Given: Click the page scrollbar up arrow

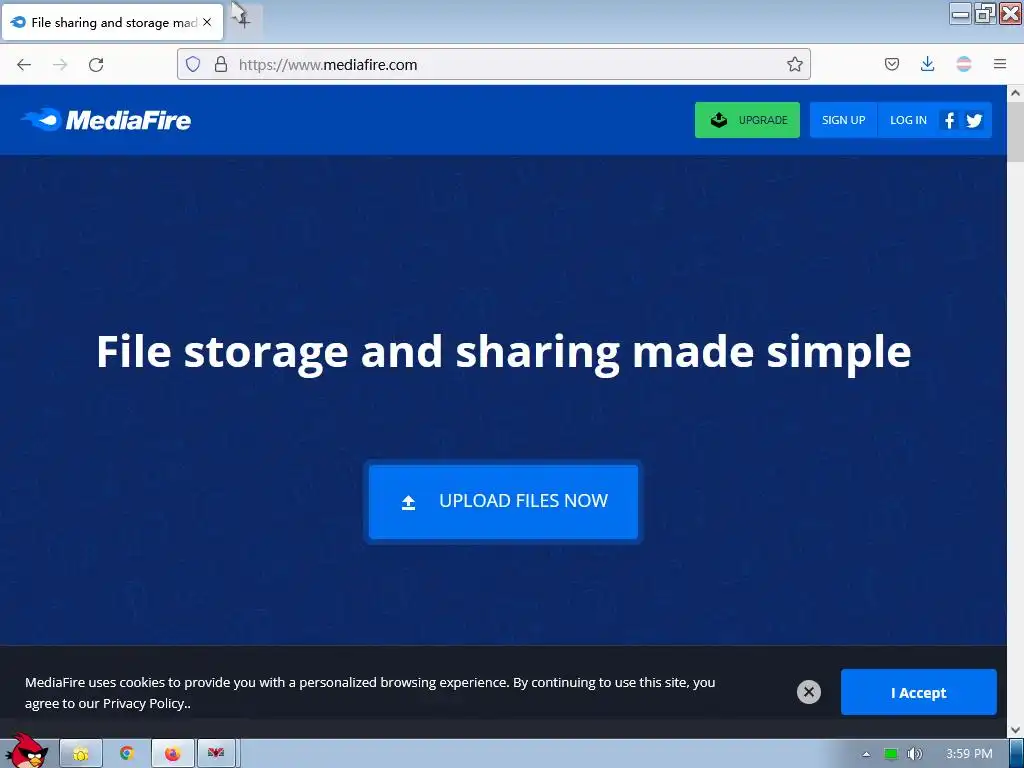Looking at the screenshot, I should 1016,93.
